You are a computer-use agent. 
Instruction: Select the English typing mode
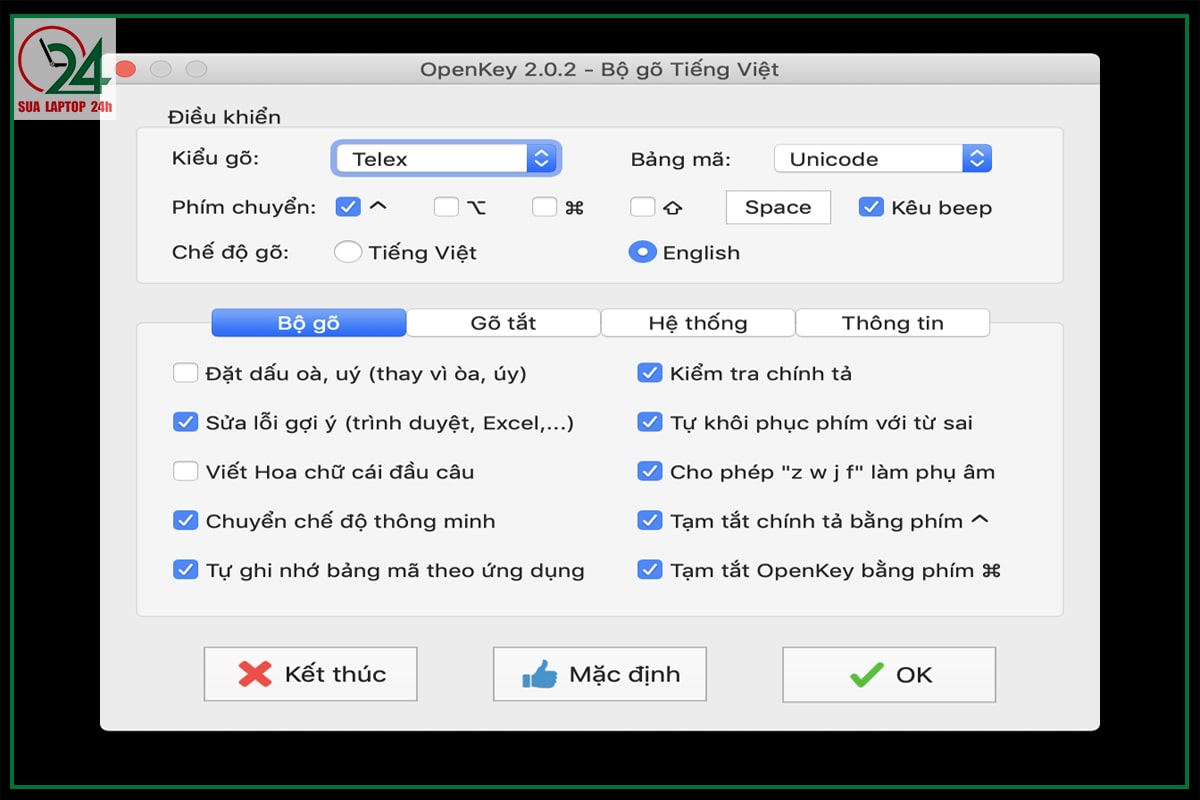[642, 252]
